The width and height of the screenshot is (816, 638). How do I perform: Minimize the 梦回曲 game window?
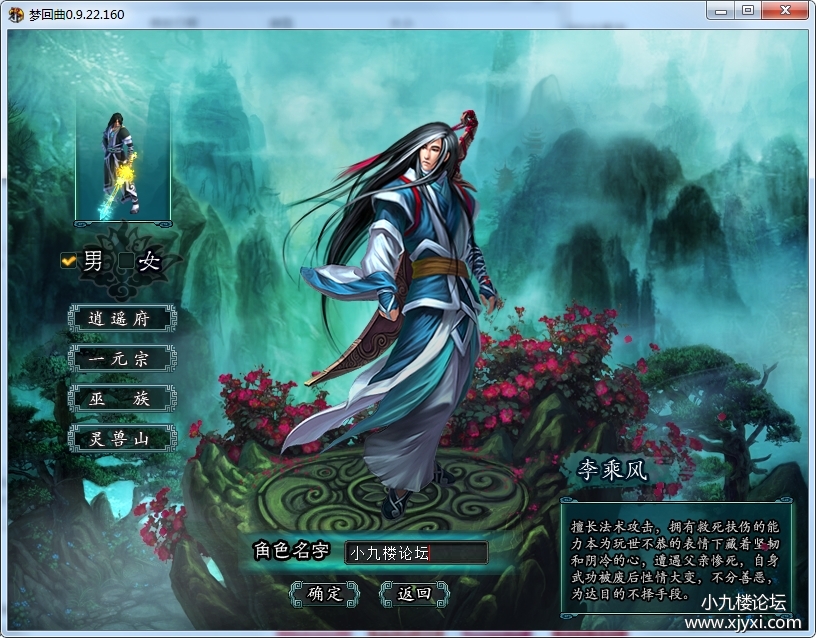pos(722,10)
